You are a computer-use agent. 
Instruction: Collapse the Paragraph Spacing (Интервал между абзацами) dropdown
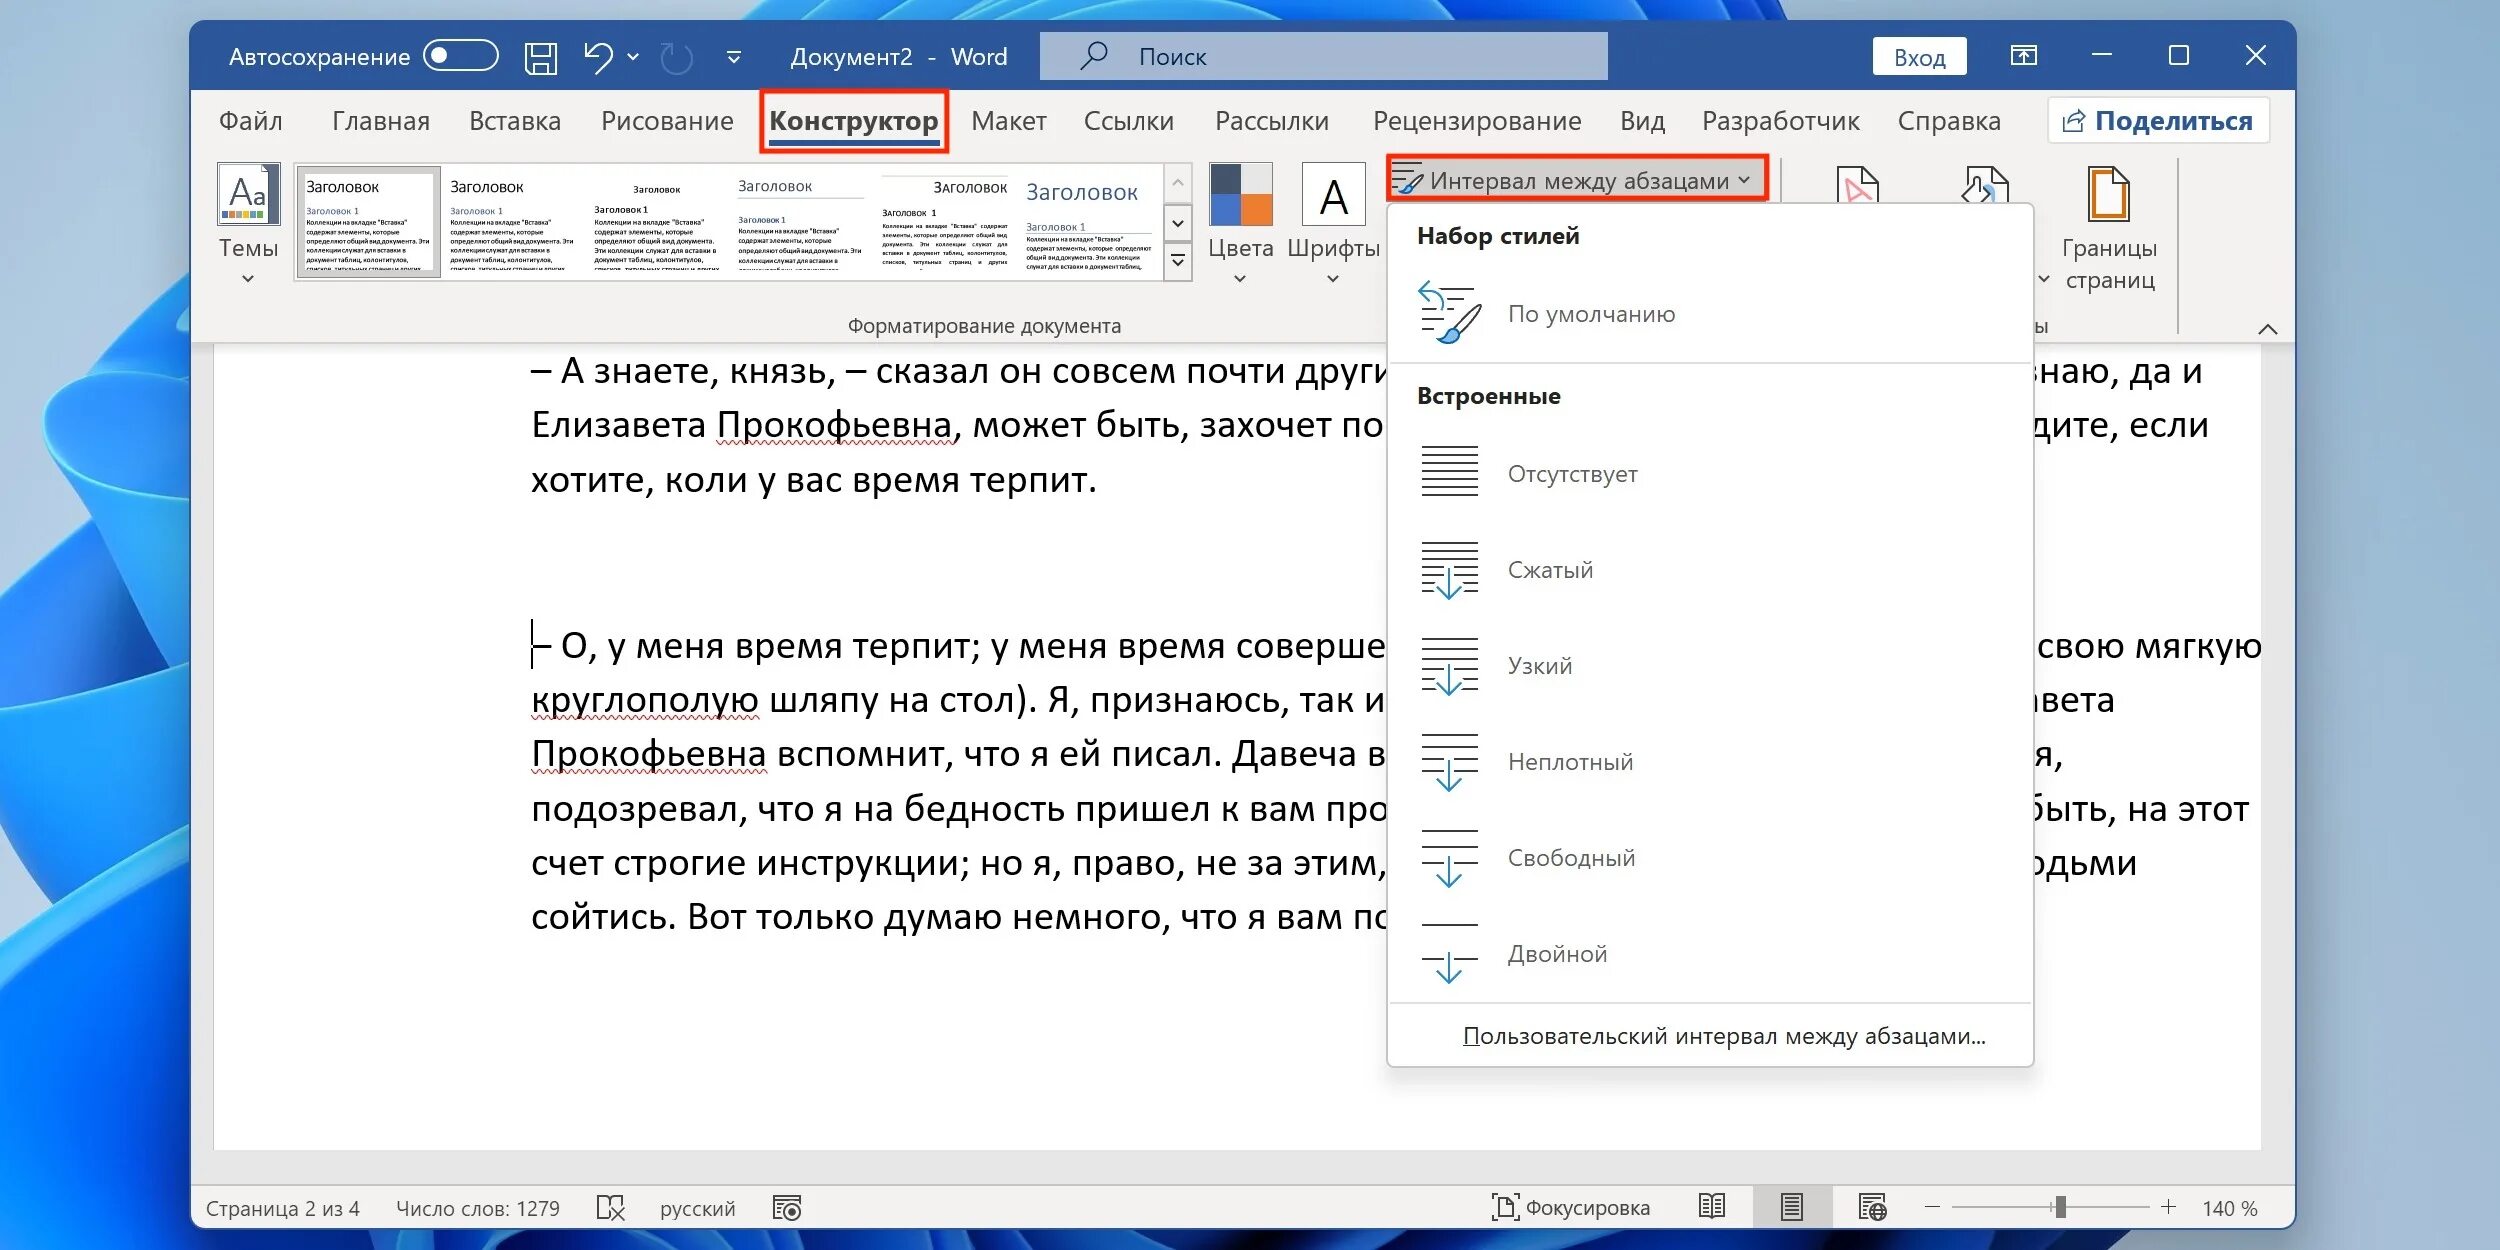coord(1577,180)
